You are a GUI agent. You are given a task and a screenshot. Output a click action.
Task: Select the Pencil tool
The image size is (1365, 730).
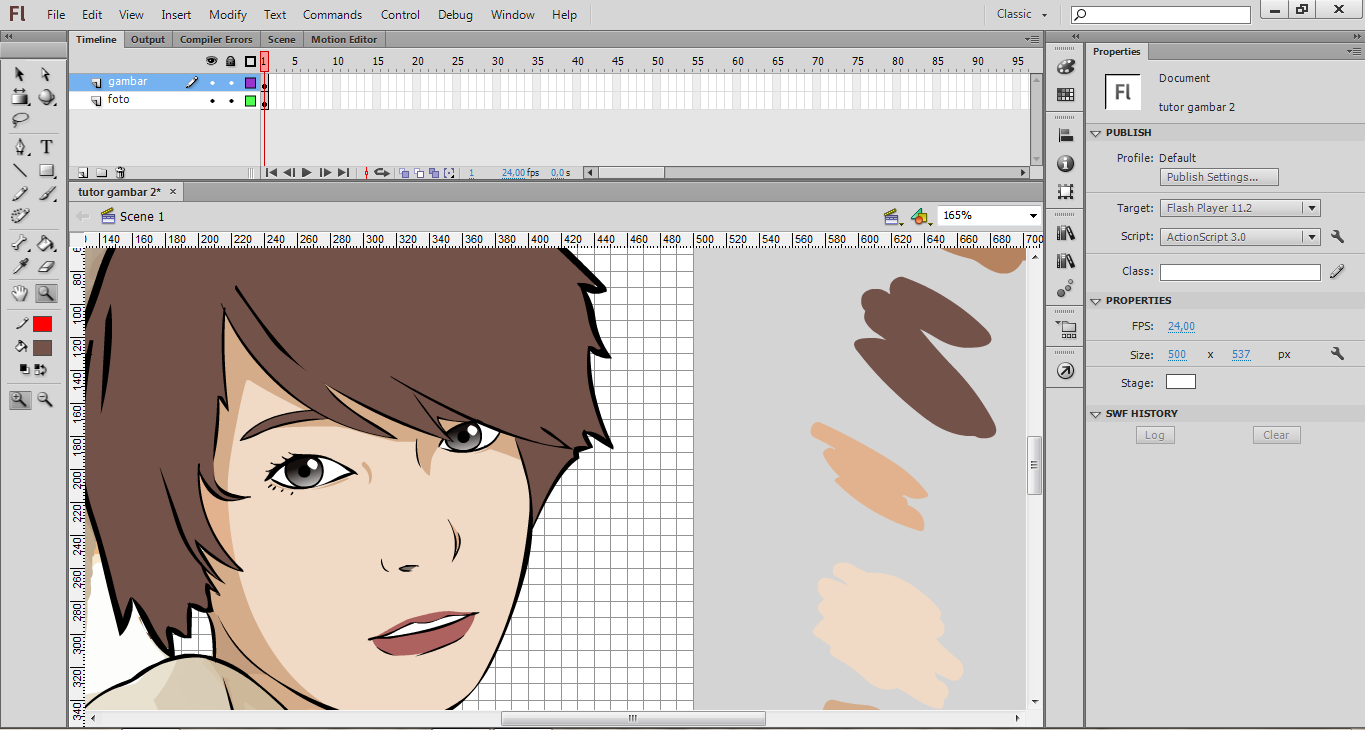[19, 193]
